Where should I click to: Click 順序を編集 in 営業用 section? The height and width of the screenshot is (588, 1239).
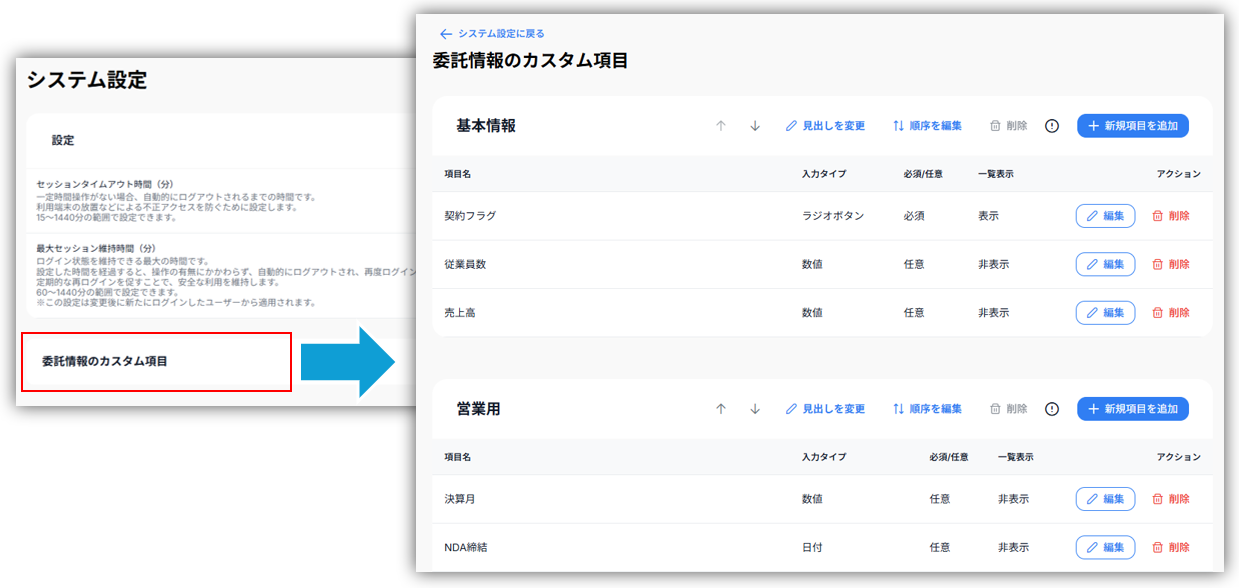coord(927,409)
